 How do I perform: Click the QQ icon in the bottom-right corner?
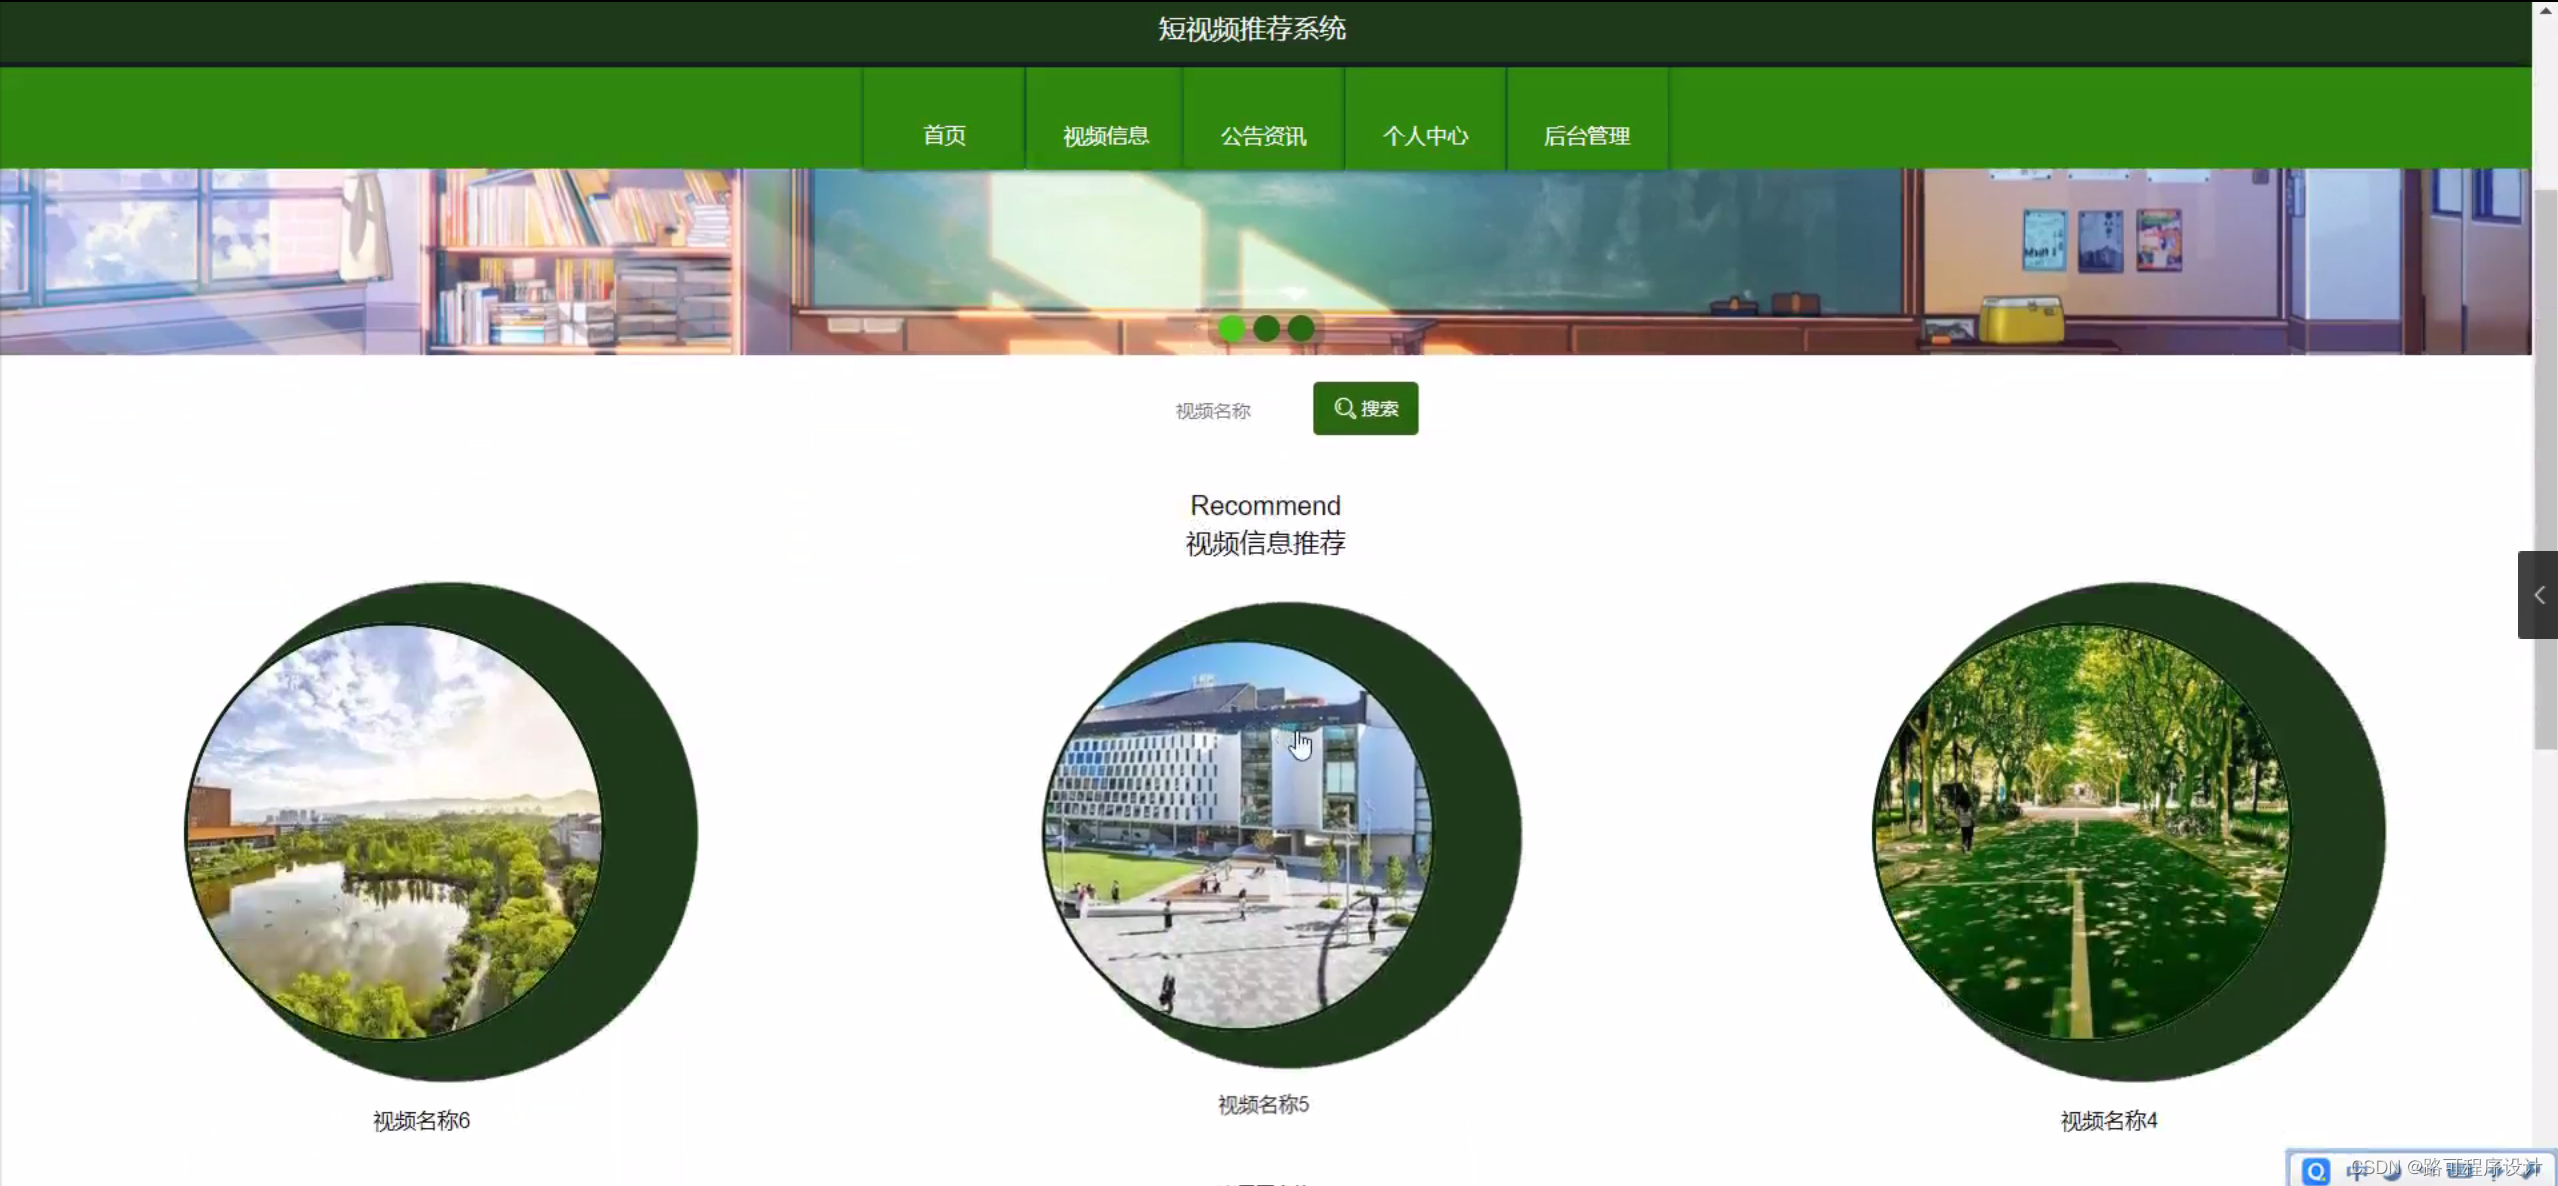point(2317,1169)
